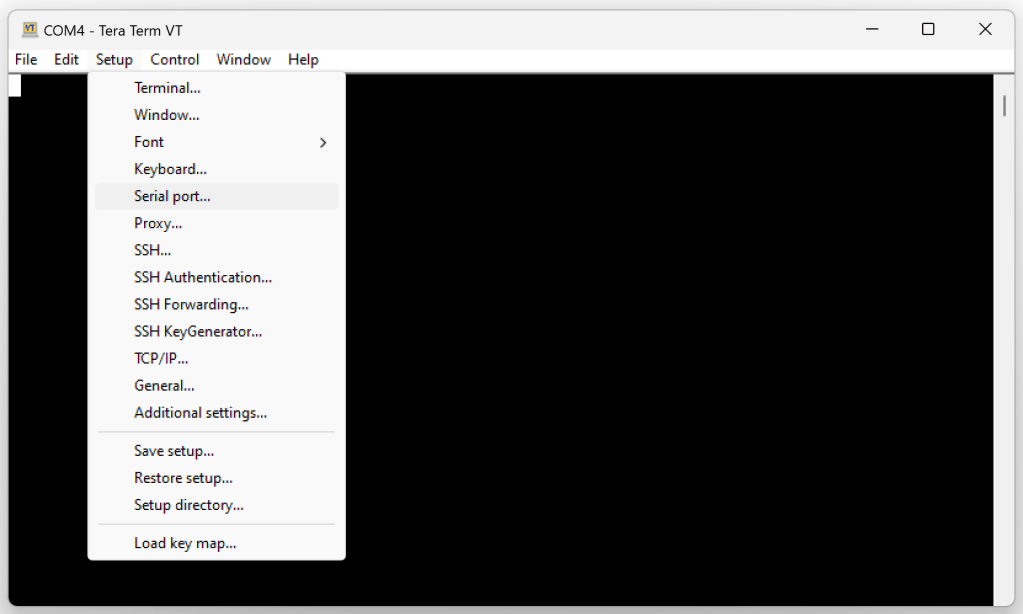Open Additional settings... dialog
Viewport: 1023px width, 614px height.
200,412
